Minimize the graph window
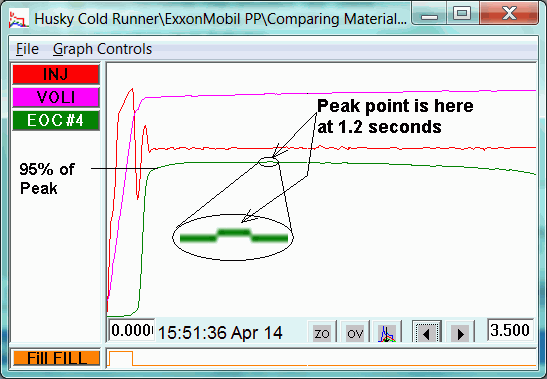The image size is (547, 379). (429, 14)
